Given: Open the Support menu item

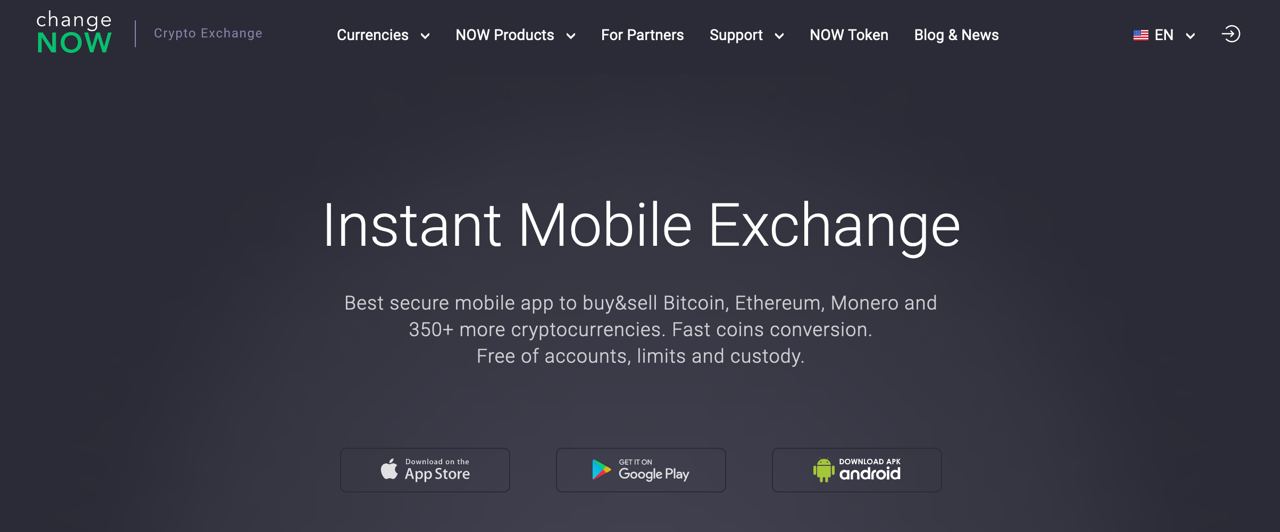Looking at the screenshot, I should 736,35.
